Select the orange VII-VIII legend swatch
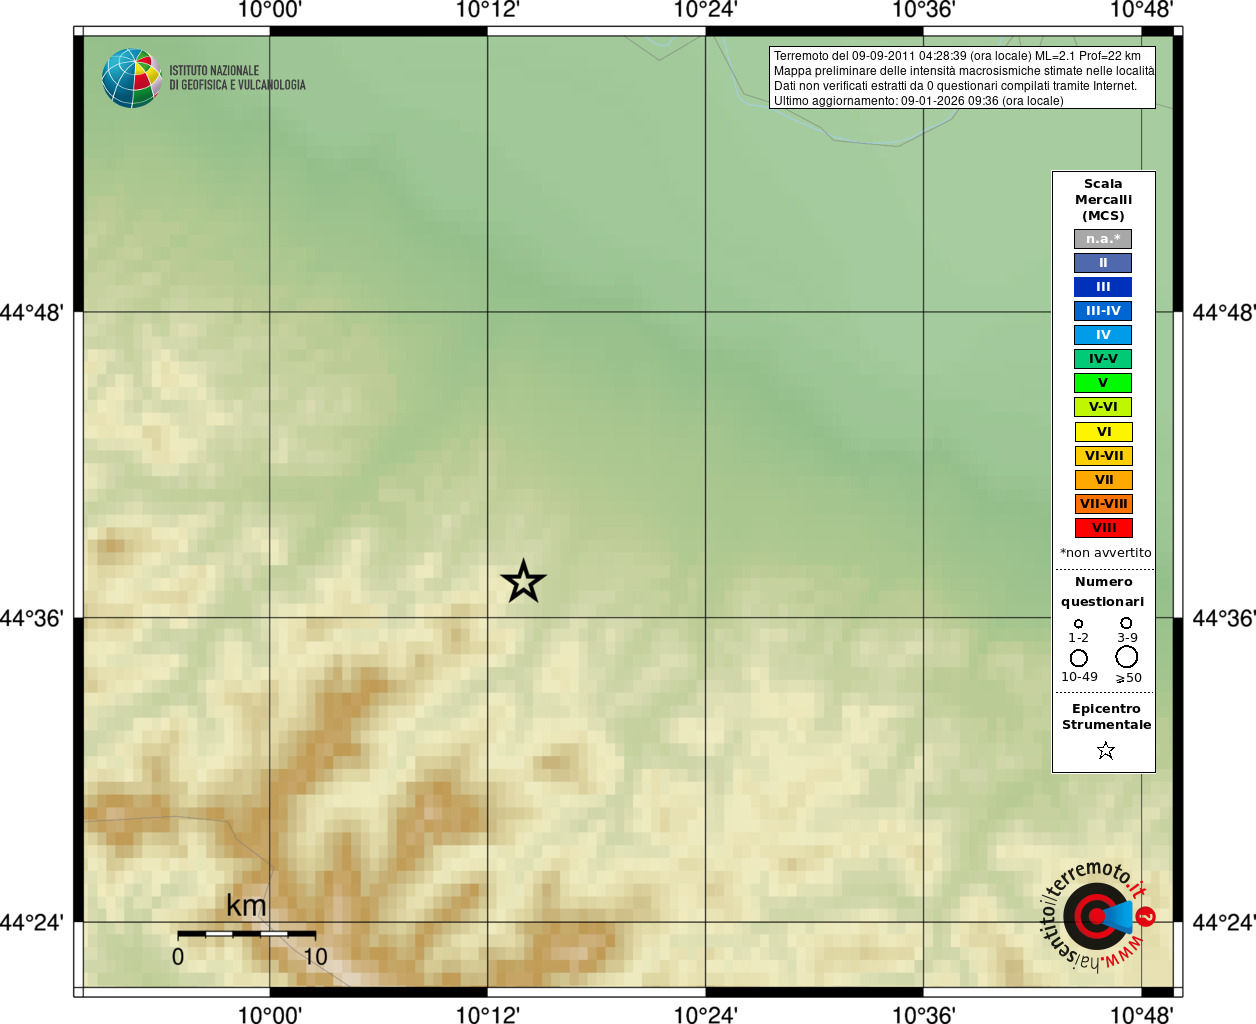This screenshot has width=1256, height=1024. pyautogui.click(x=1103, y=504)
